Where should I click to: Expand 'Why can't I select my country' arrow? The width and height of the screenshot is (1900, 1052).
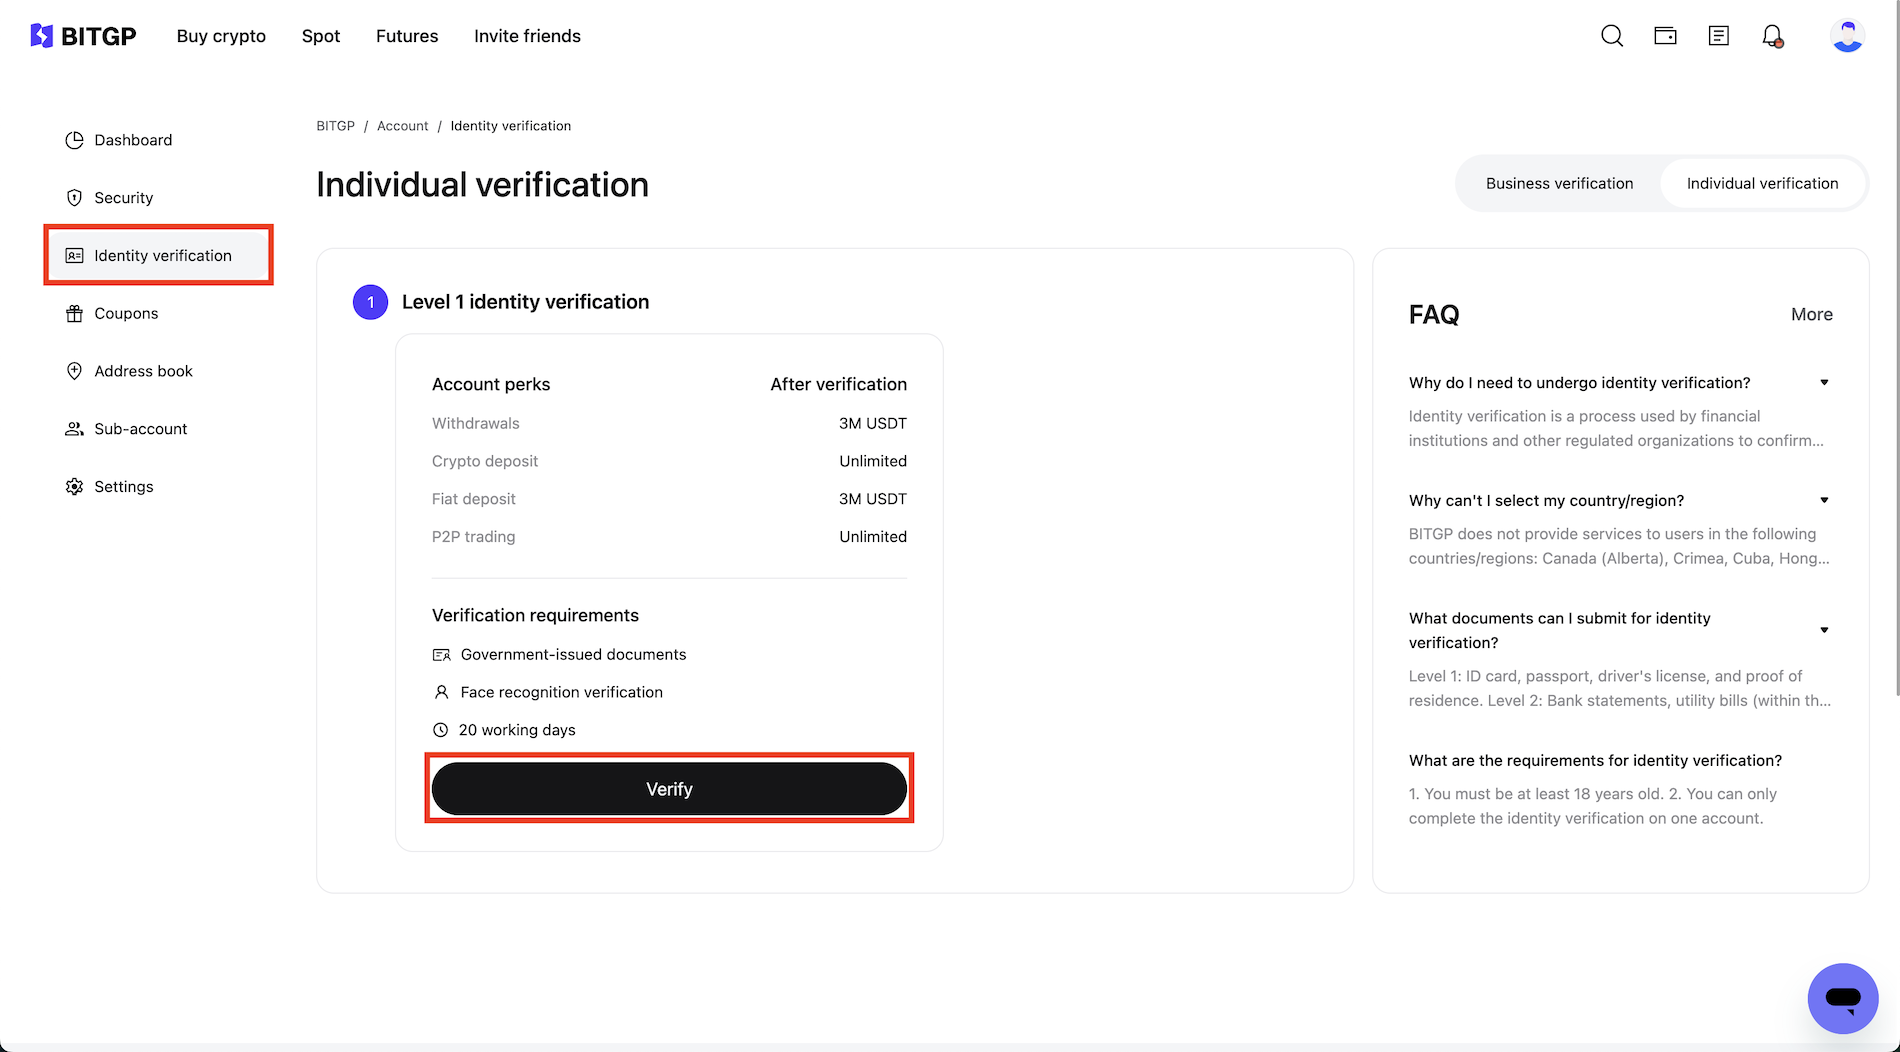click(1824, 501)
